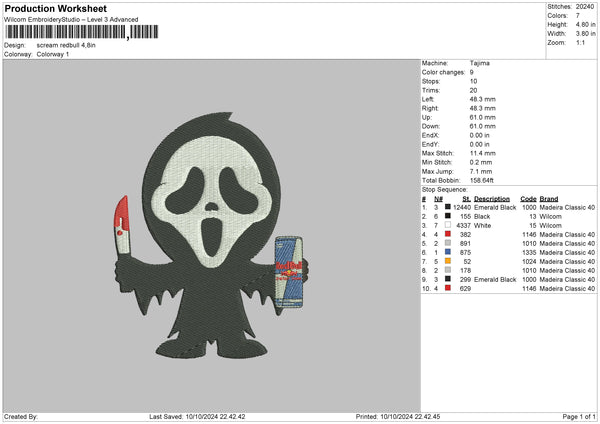Click the White swatch in row 3
This screenshot has height=424, width=600.
(x=448, y=225)
